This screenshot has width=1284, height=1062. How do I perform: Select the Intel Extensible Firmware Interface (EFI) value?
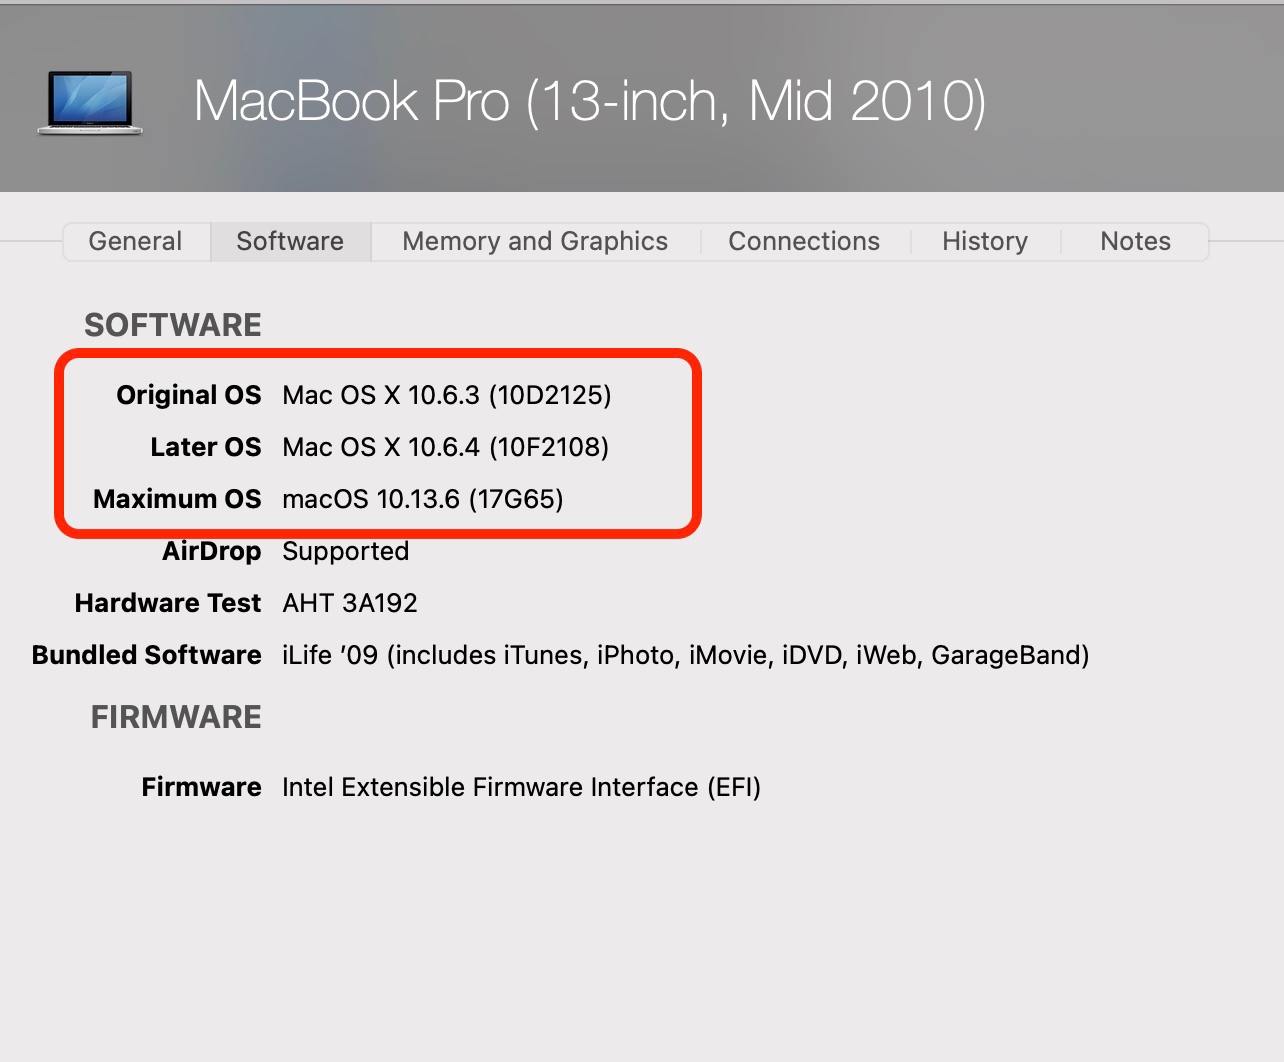(522, 787)
